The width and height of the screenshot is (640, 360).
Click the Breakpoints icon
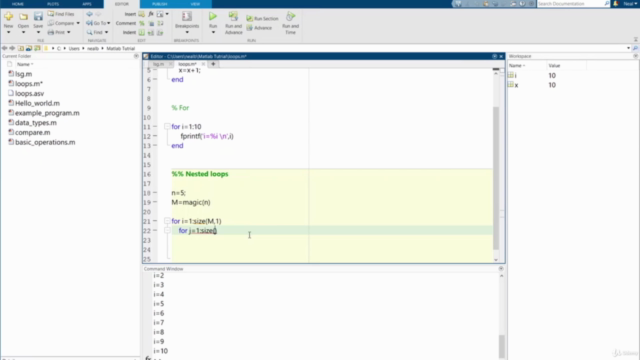[187, 16]
